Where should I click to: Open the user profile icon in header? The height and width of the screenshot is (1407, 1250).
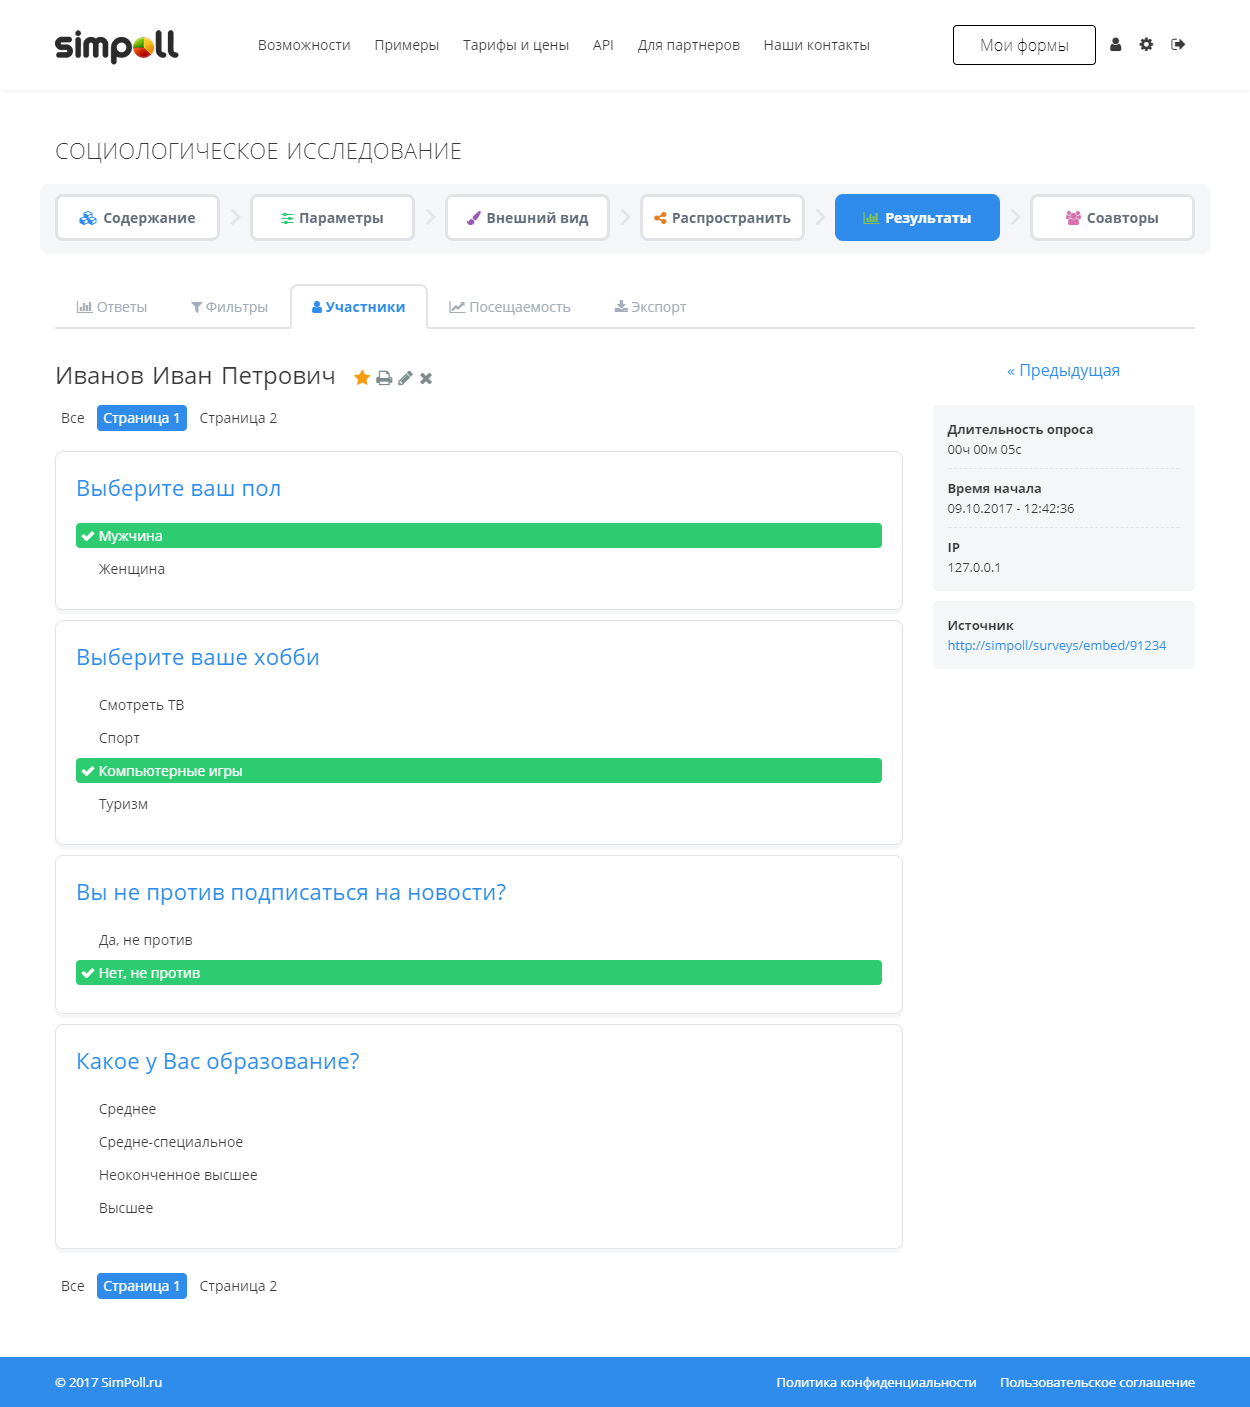coord(1116,45)
